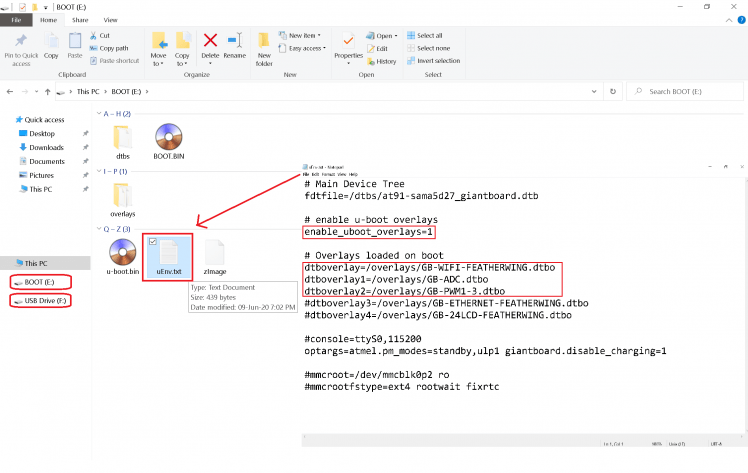Switch to the View ribbon tab
This screenshot has width=748, height=473.
pyautogui.click(x=110, y=20)
